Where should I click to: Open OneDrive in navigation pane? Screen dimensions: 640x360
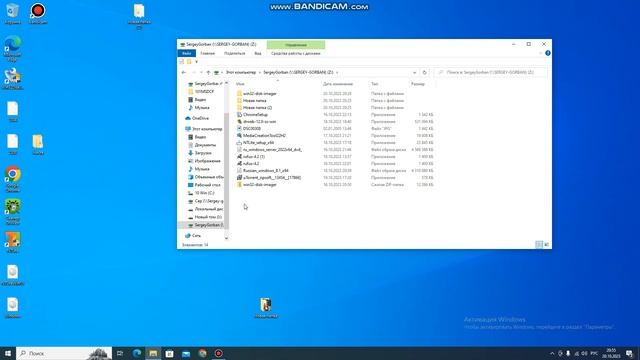coord(200,118)
